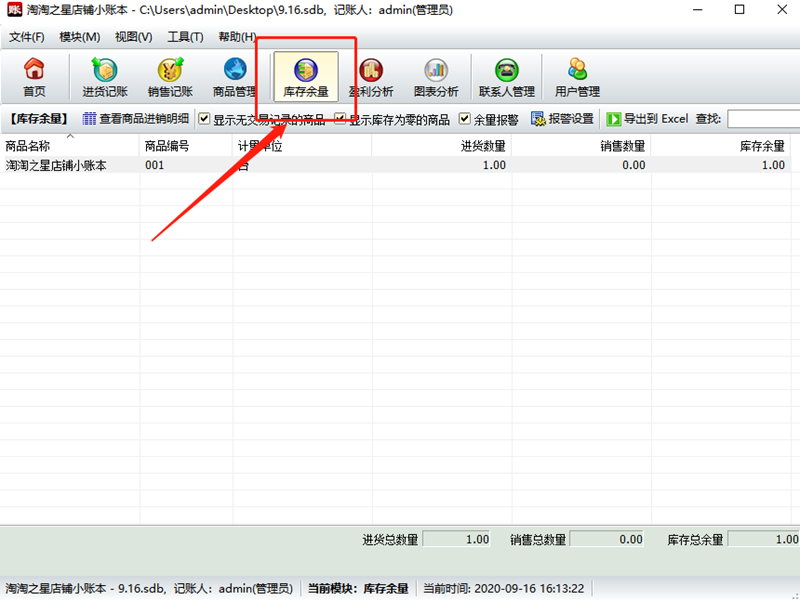
Task: Sort by 商品编号 column header
Action: tap(186, 146)
